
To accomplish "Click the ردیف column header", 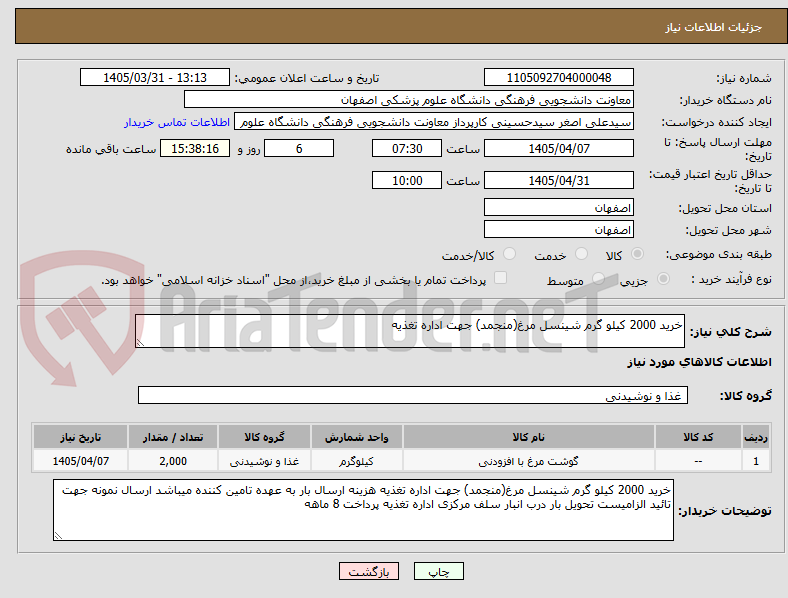I will point(756,437).
